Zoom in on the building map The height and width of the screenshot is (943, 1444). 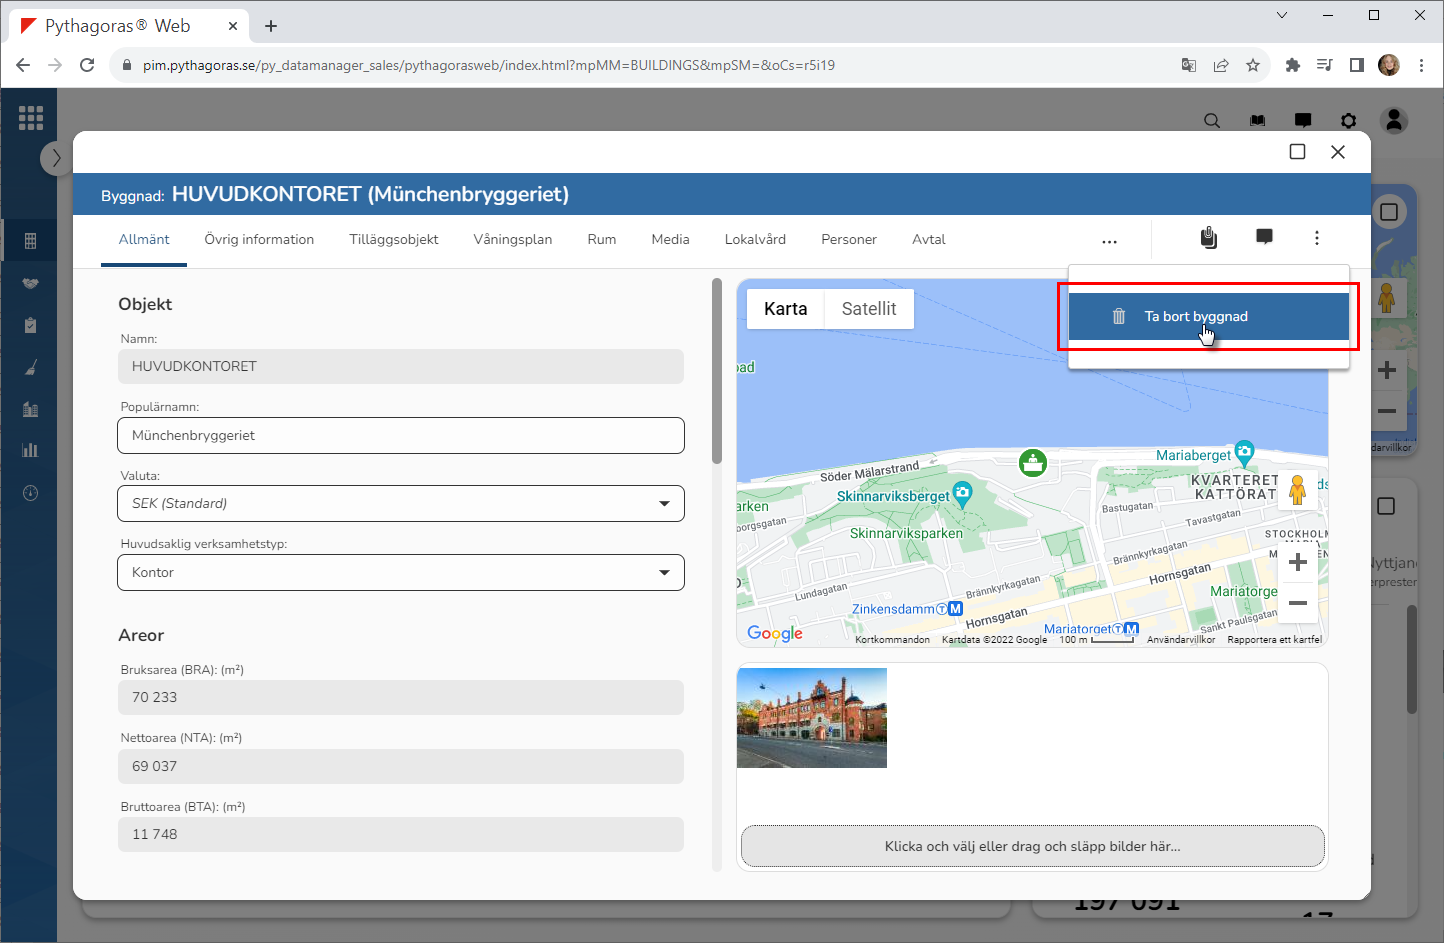point(1297,562)
